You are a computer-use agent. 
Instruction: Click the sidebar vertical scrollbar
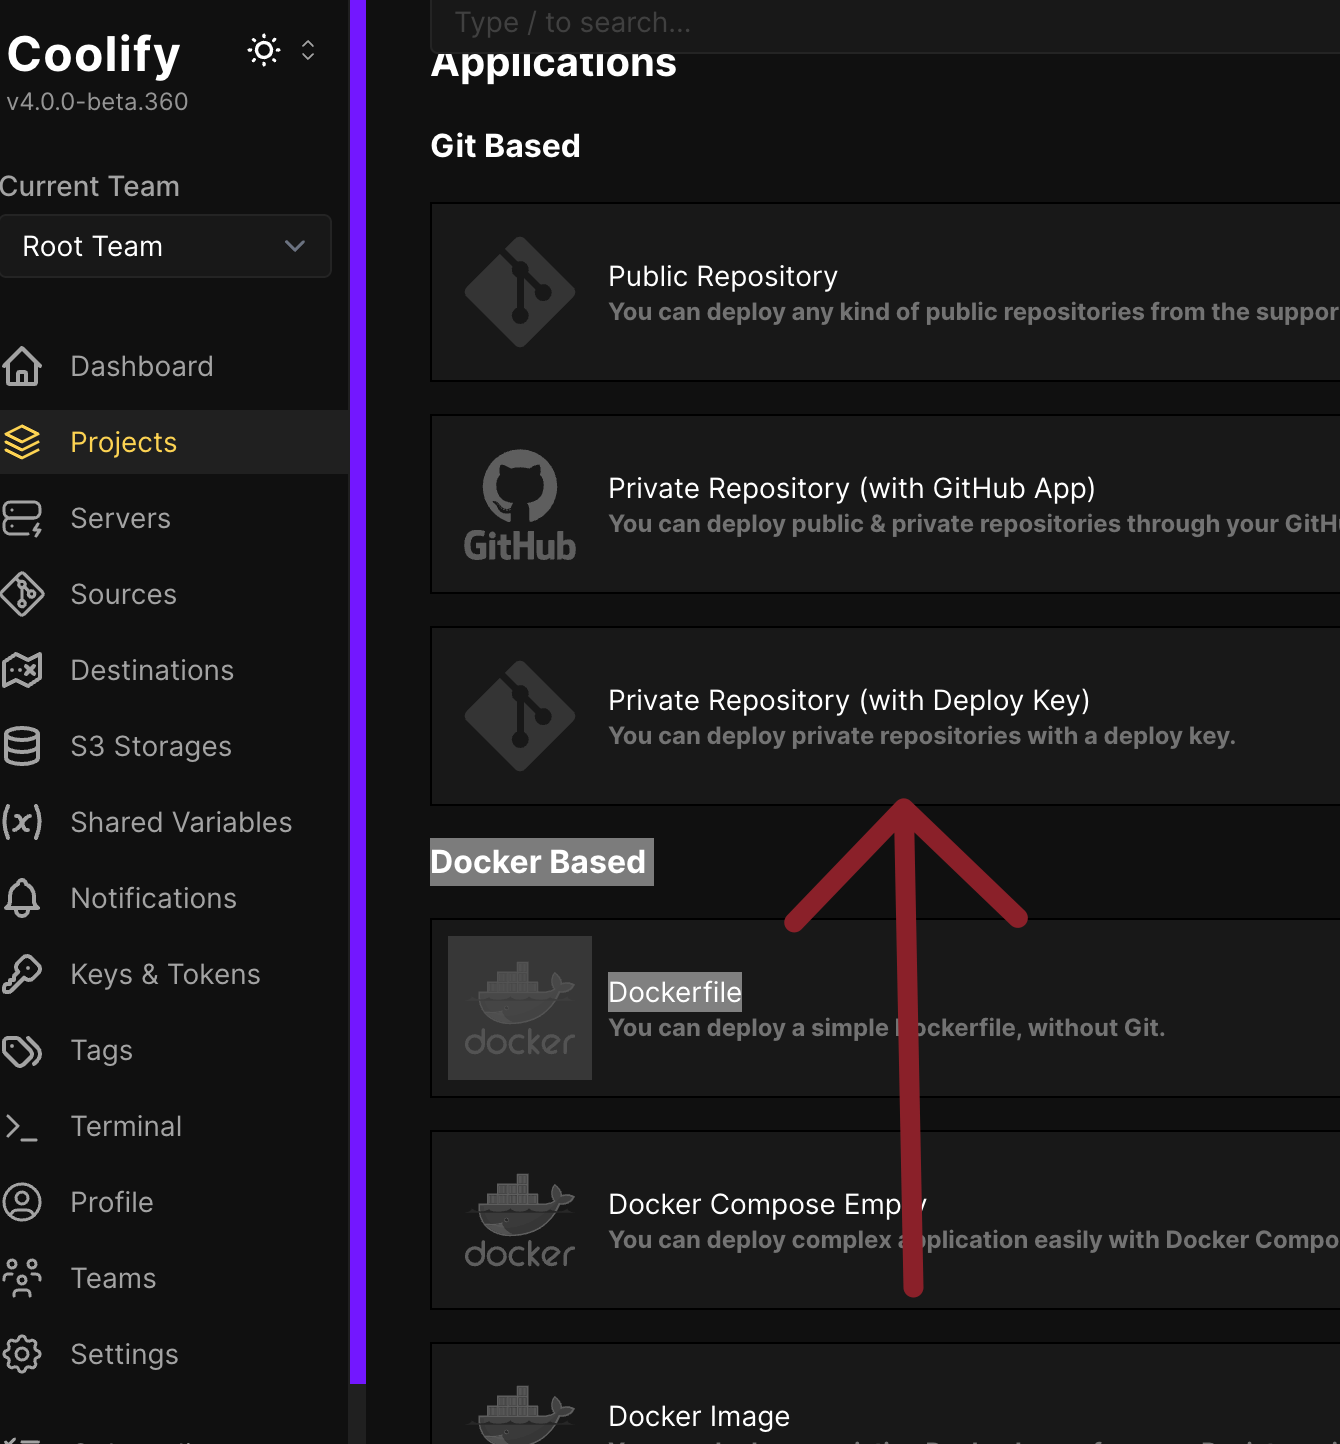coord(358,692)
